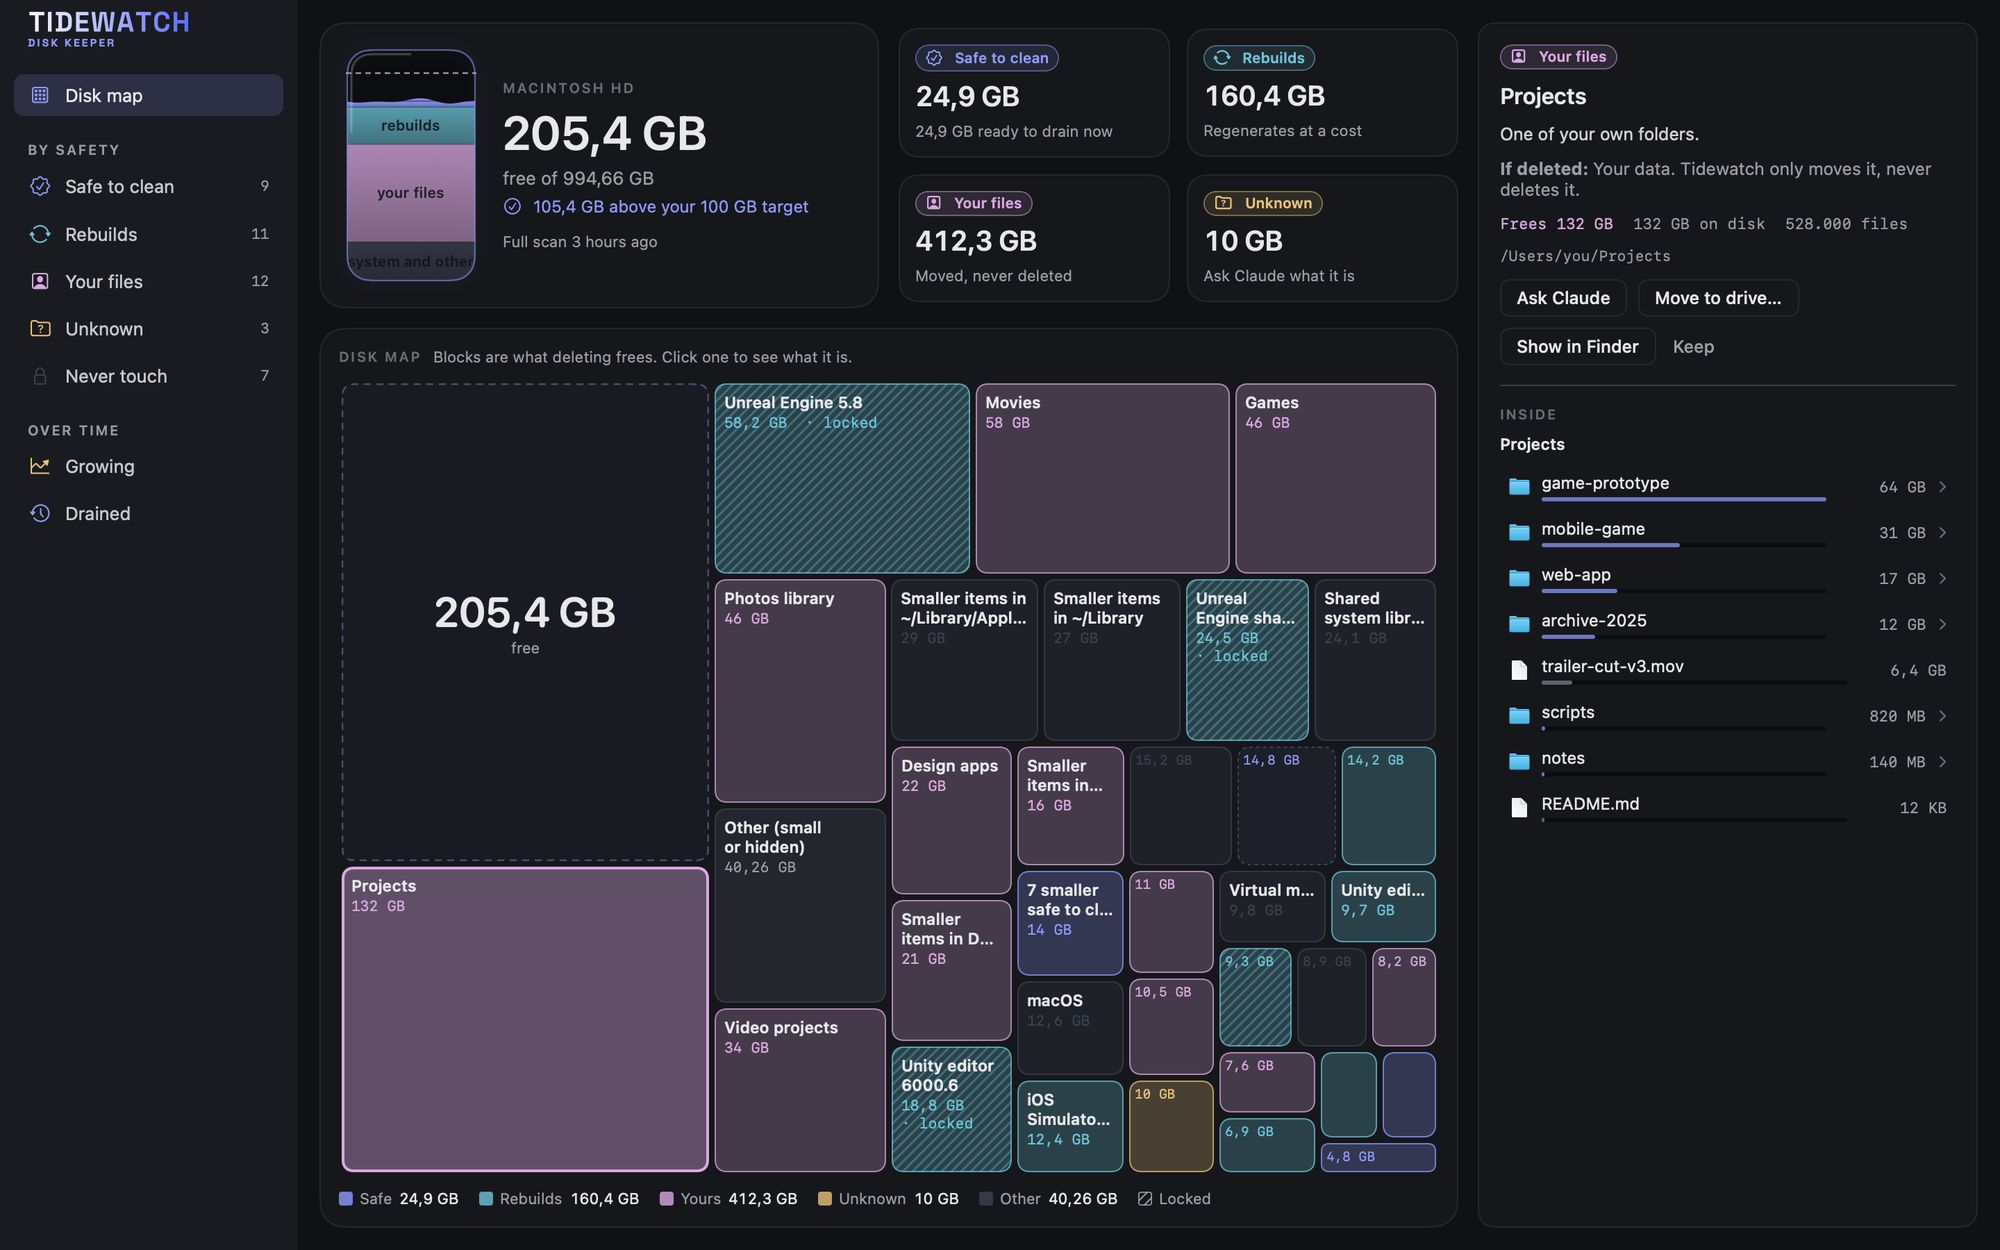The height and width of the screenshot is (1250, 2000).
Task: Click the Unknown question-folder sidebar icon
Action: (x=40, y=328)
